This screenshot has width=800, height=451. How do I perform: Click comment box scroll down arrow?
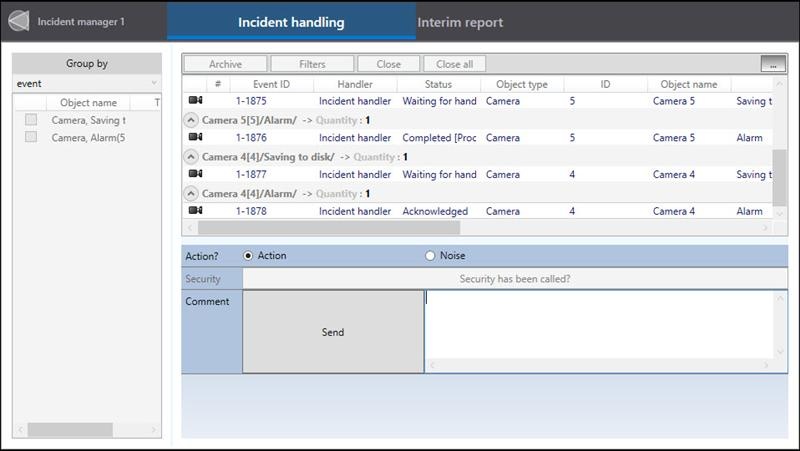coord(780,352)
